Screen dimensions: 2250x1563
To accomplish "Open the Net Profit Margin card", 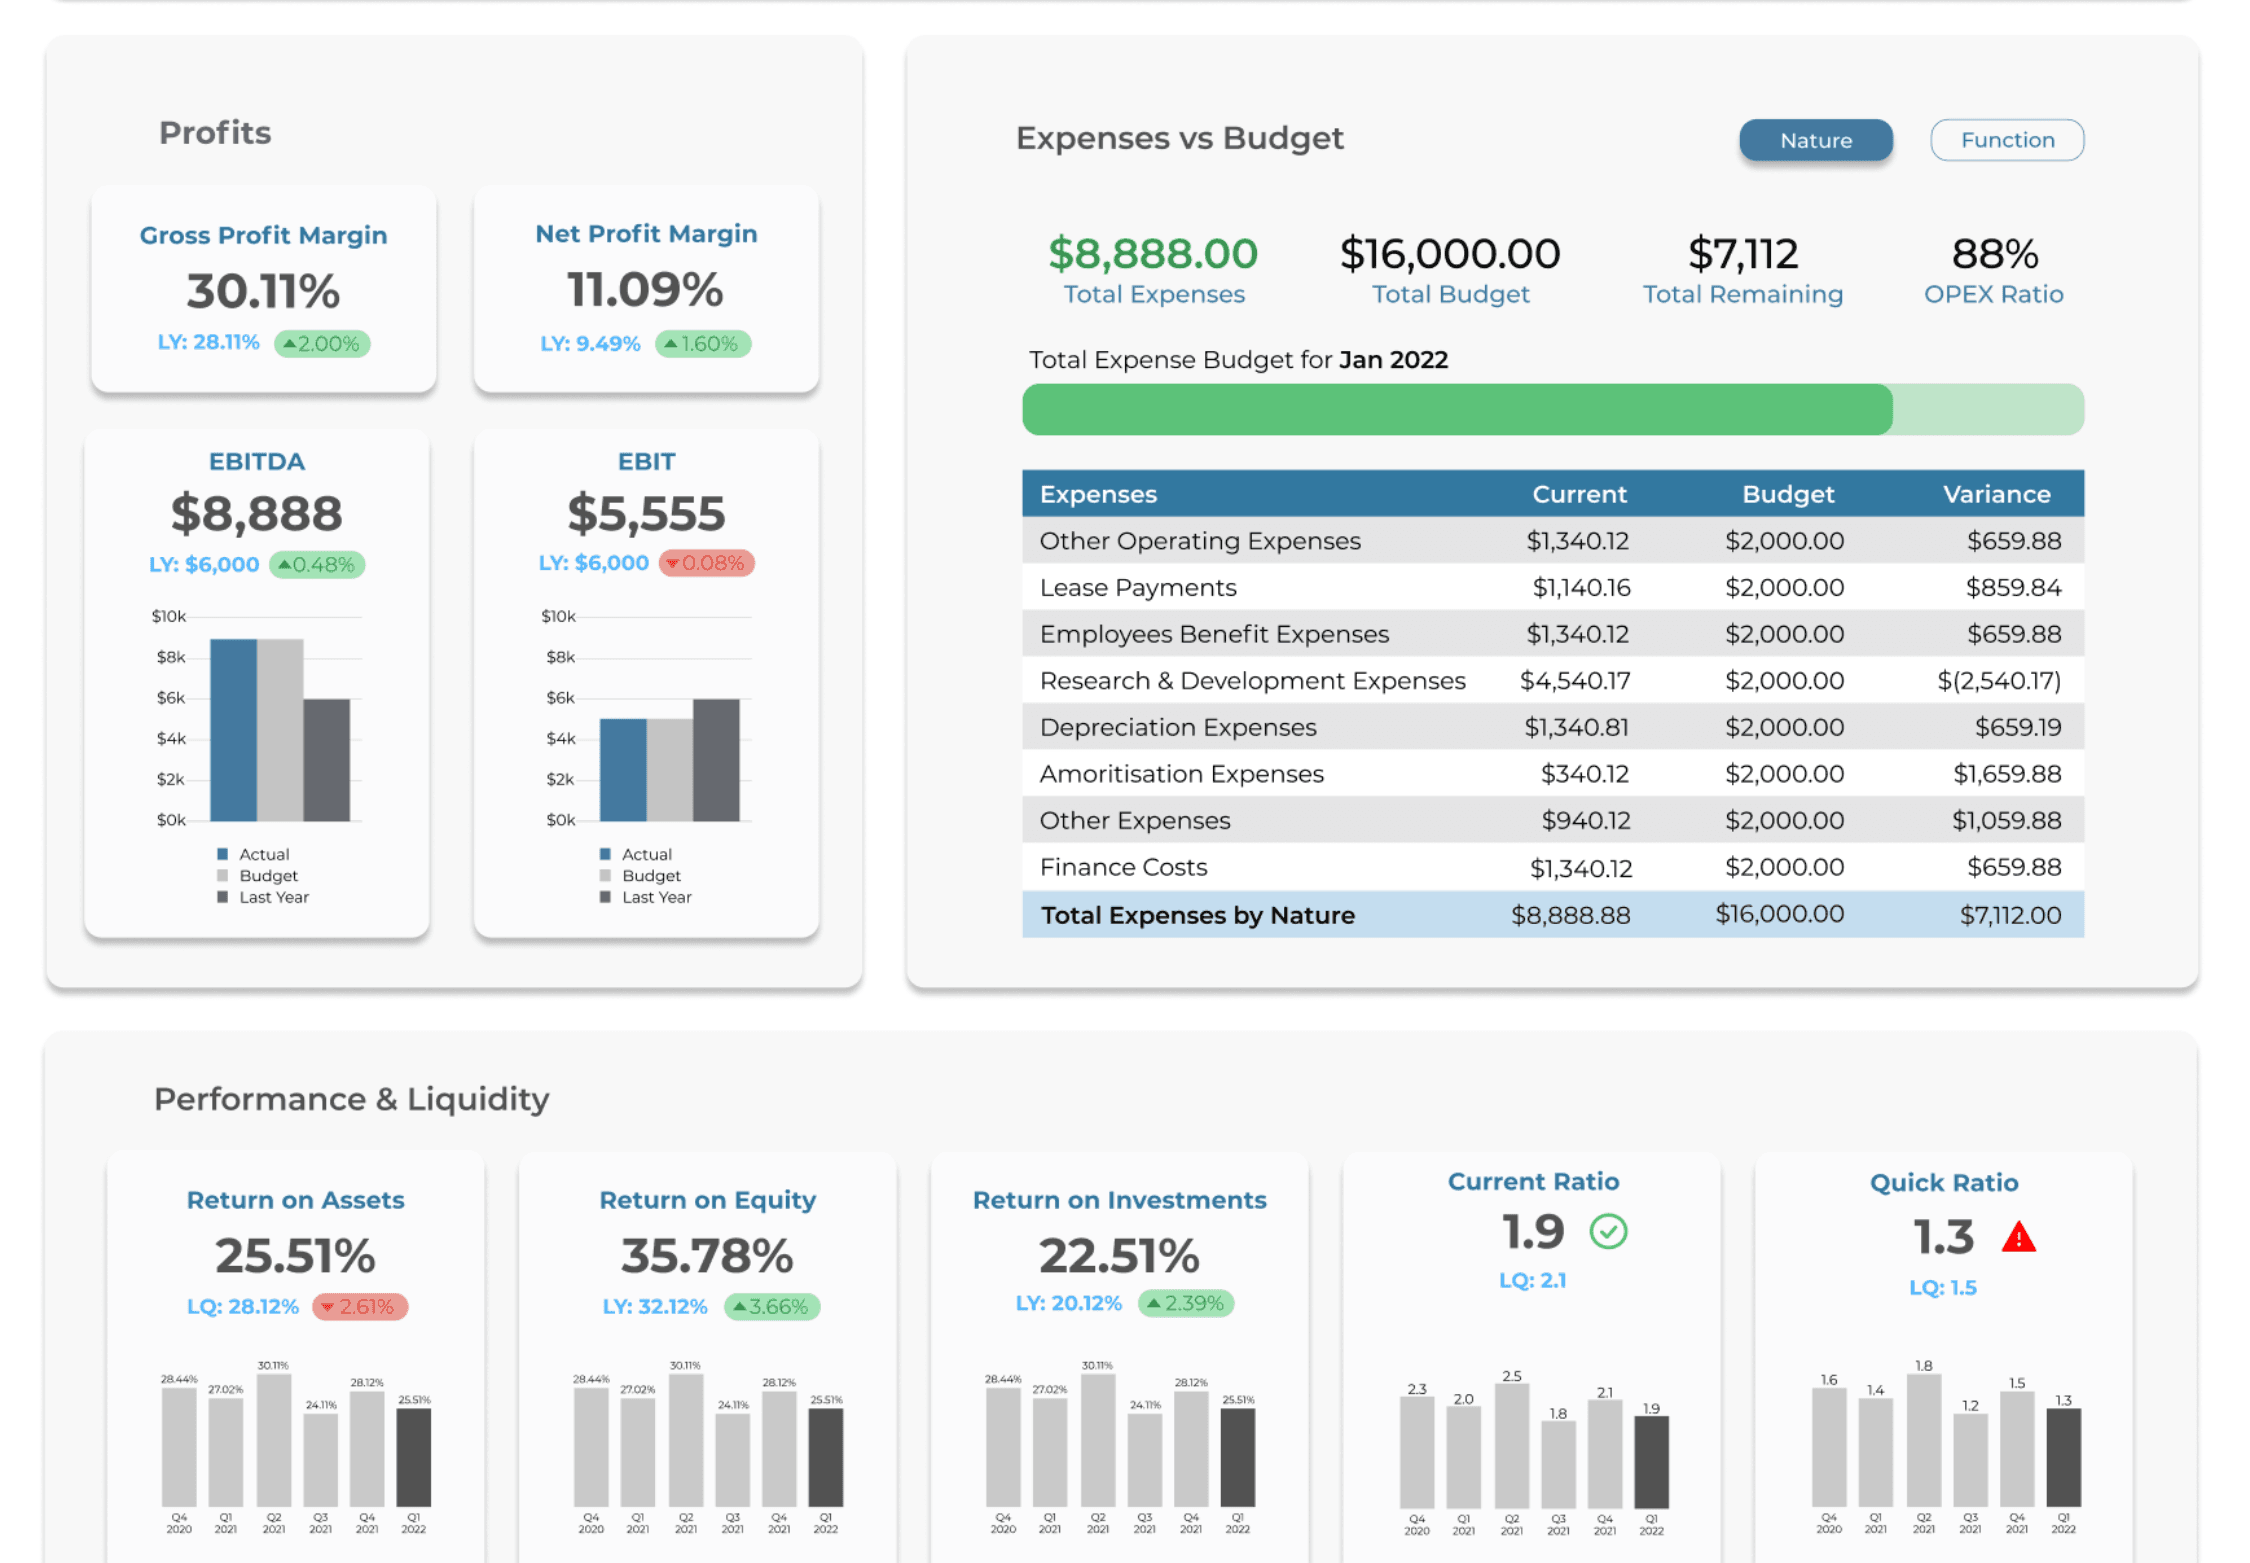I will click(x=646, y=289).
